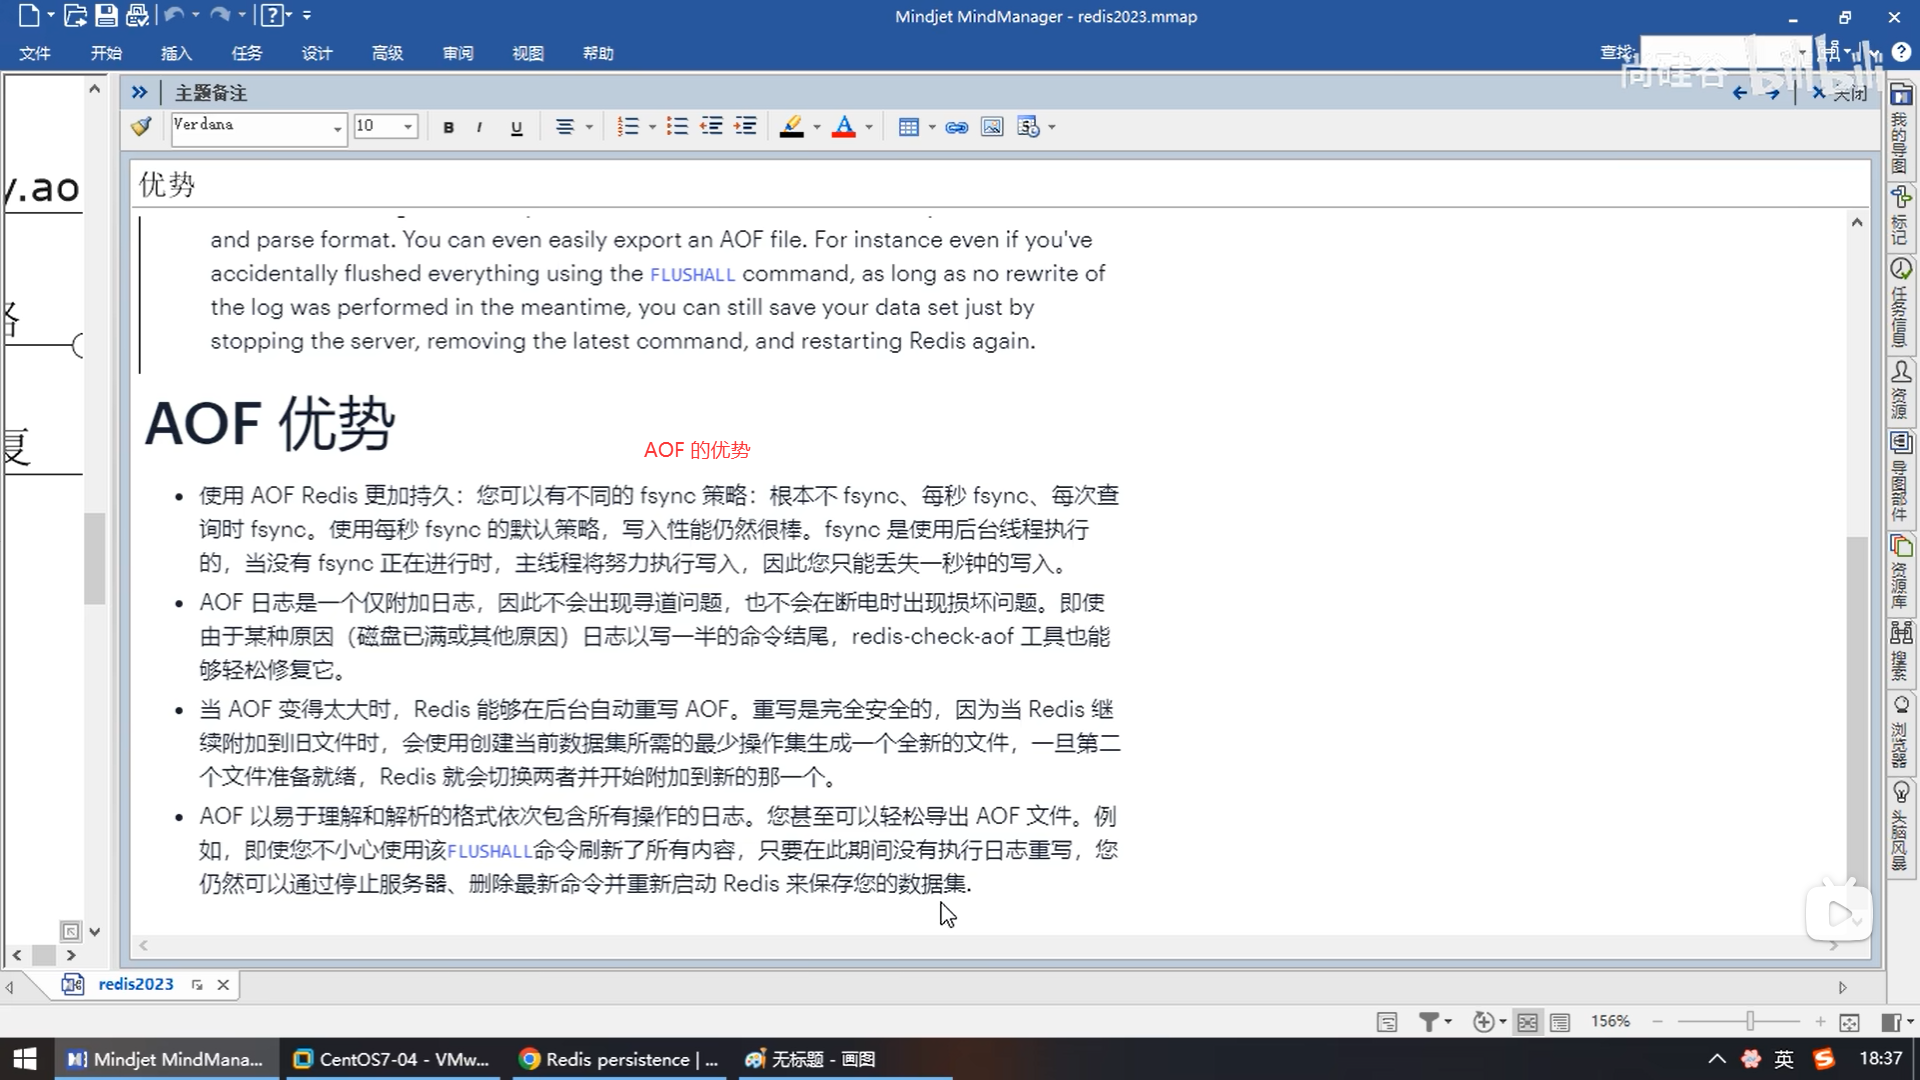The width and height of the screenshot is (1920, 1080).
Task: Select the redis2023 document tab
Action: (x=135, y=984)
